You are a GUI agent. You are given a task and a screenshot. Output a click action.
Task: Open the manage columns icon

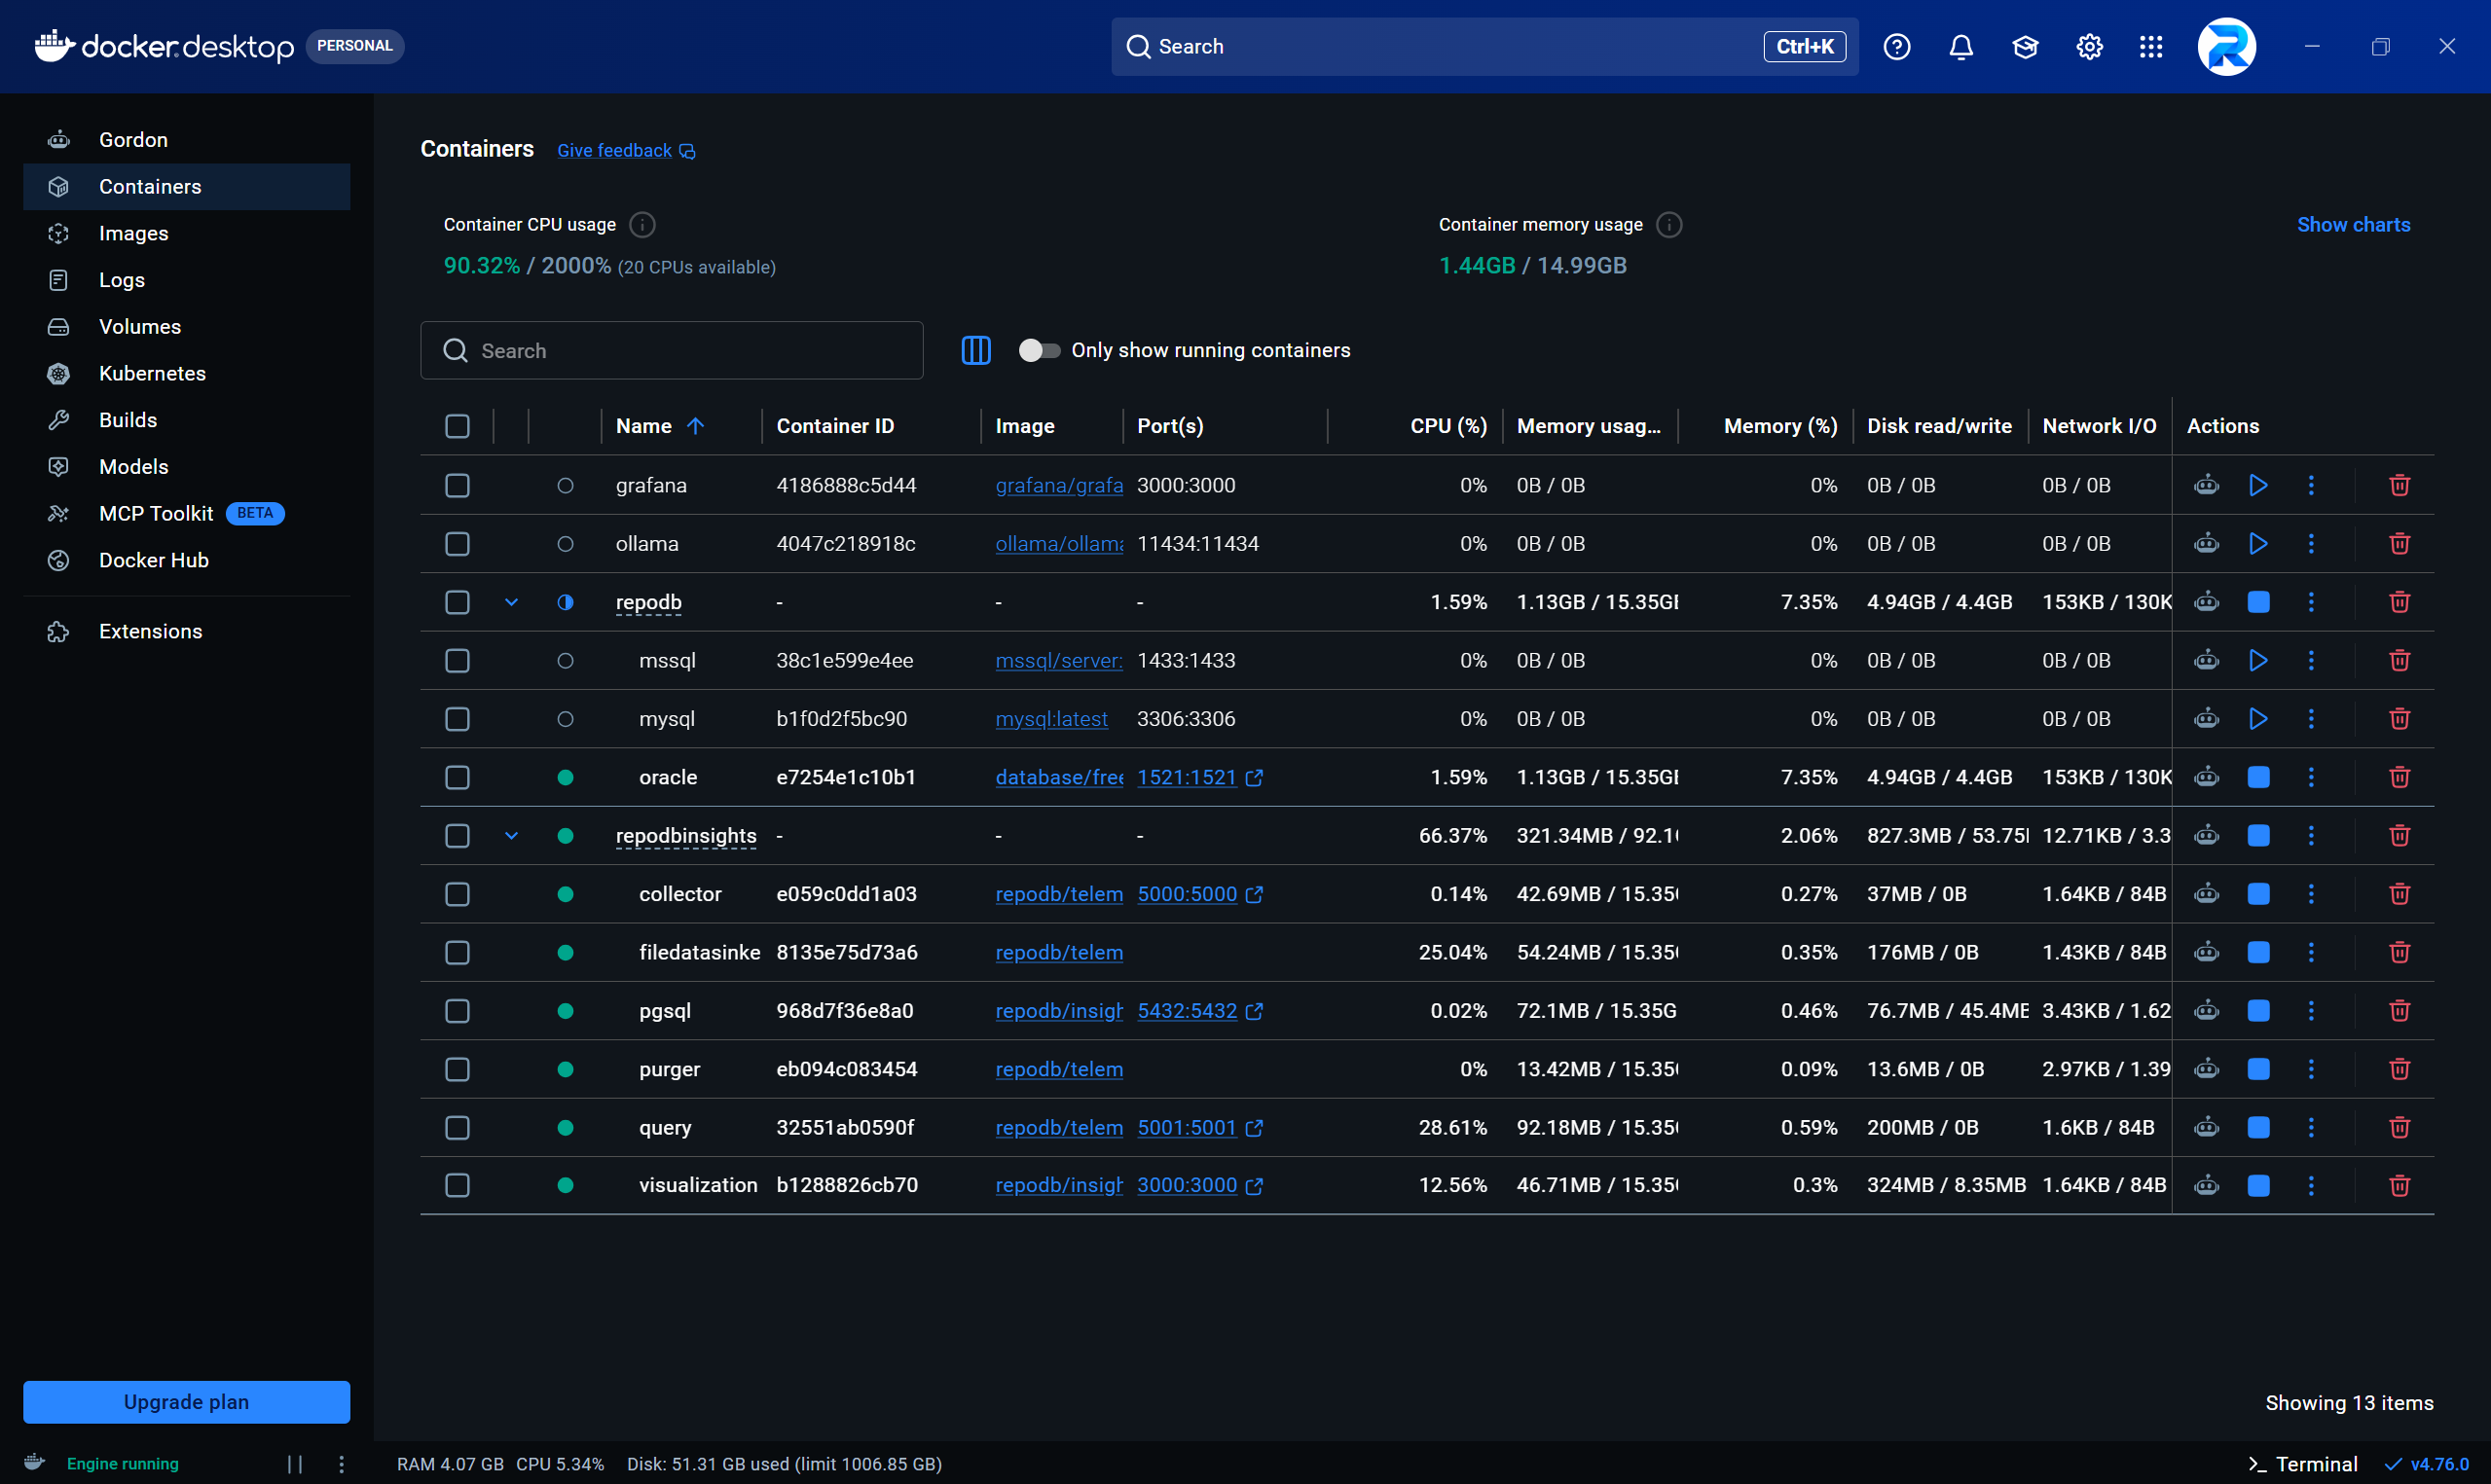pos(975,350)
